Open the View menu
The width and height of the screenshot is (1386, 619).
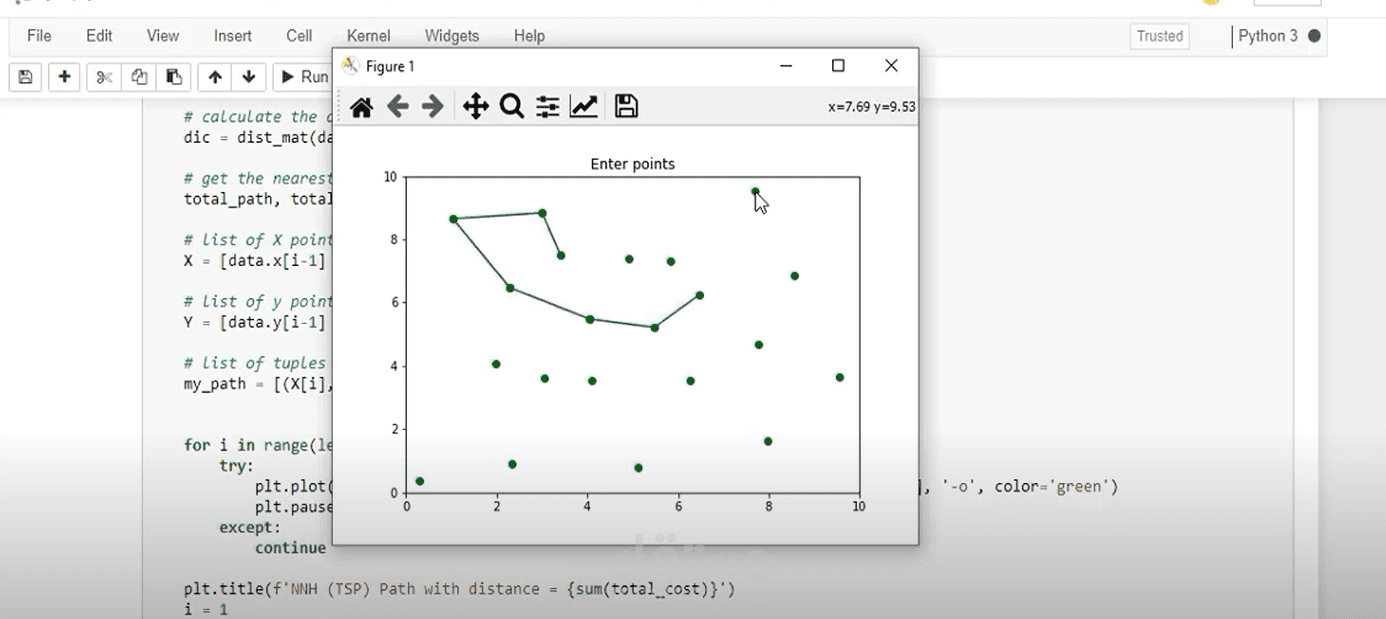163,36
